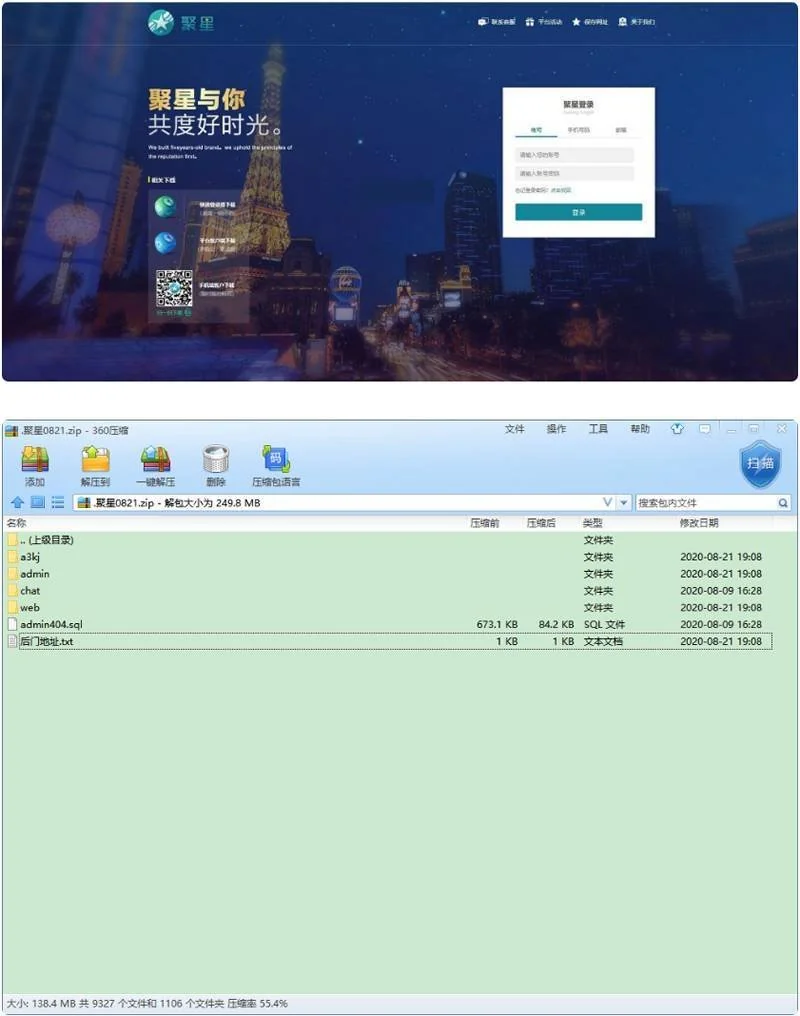800x1016 pixels.
Task: Click the 删除 (Delete) trash icon
Action: click(x=215, y=465)
